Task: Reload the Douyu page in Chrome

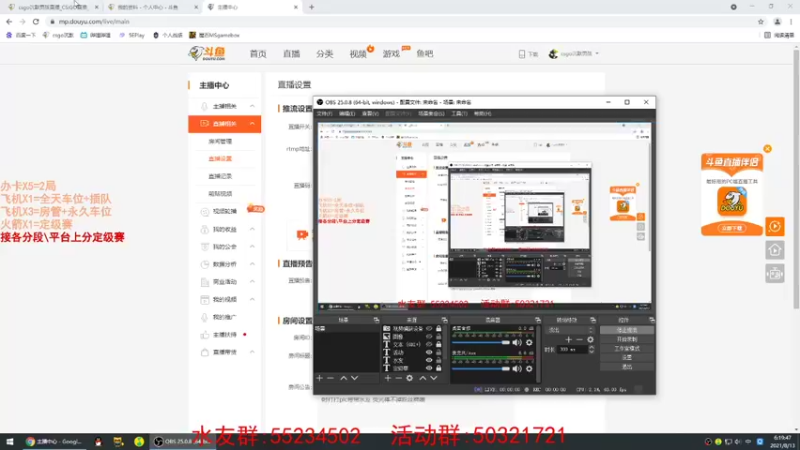Action: (36, 21)
